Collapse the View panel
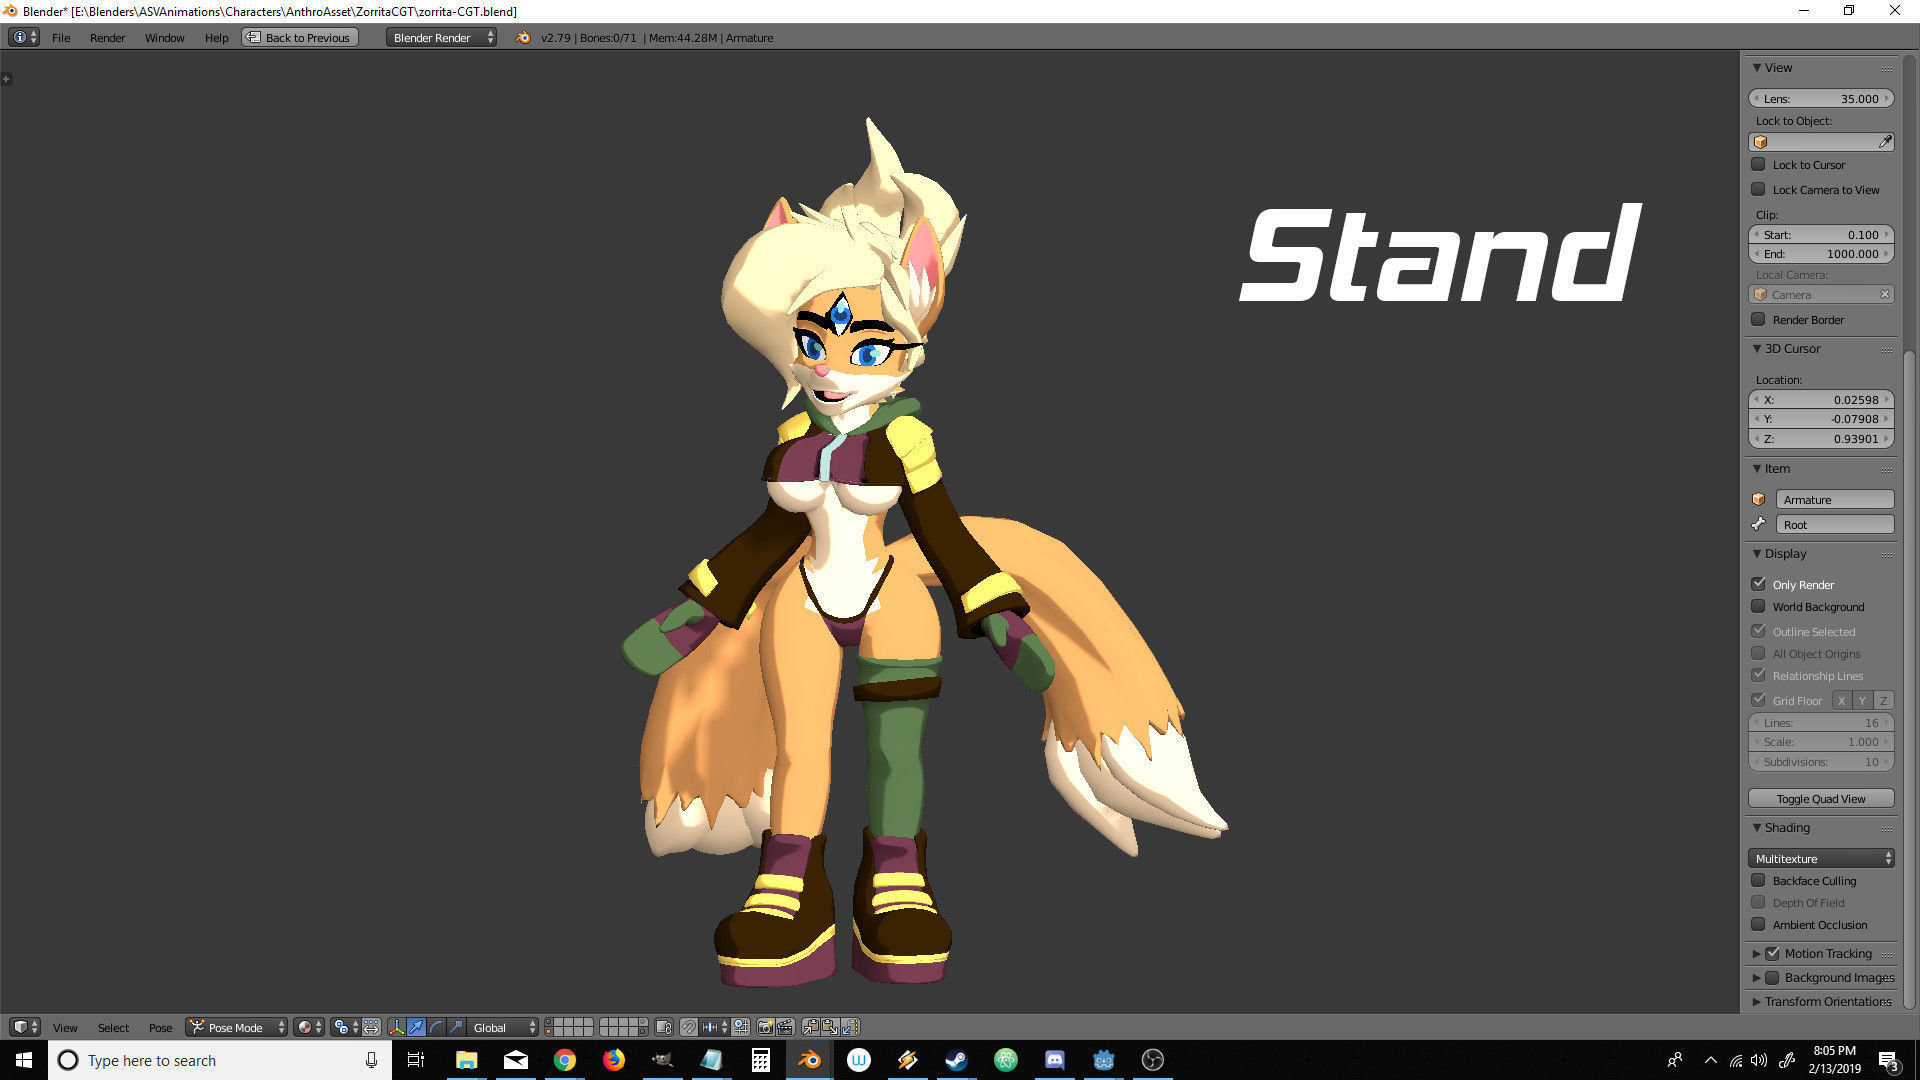This screenshot has height=1080, width=1920. (1757, 67)
